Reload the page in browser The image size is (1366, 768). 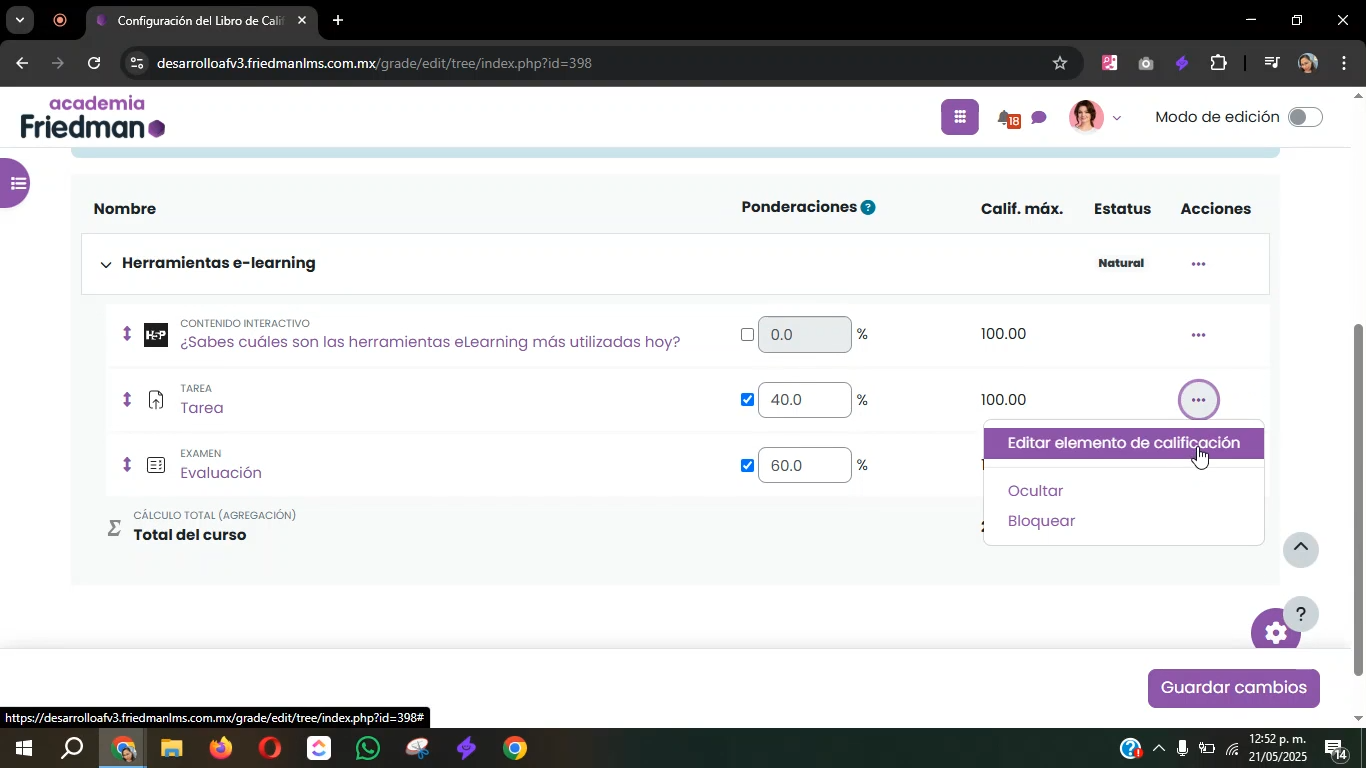tap(94, 63)
